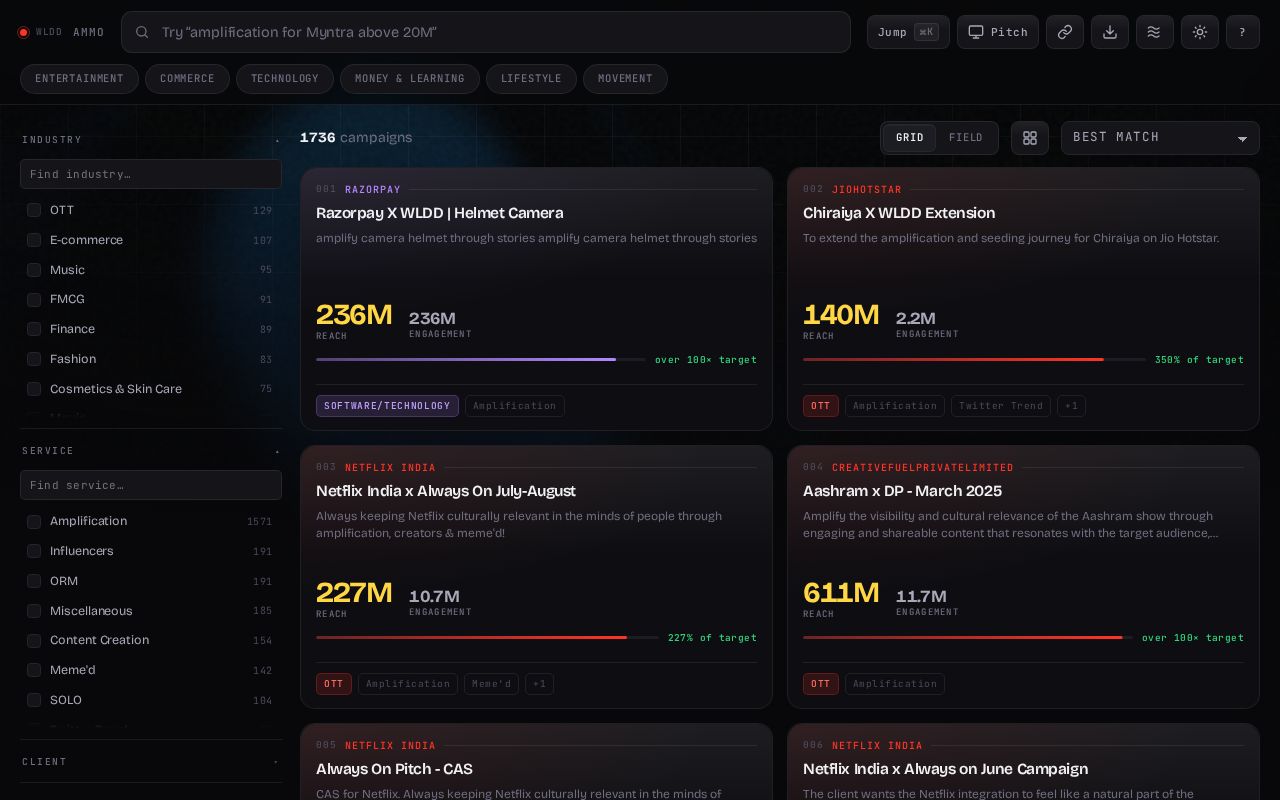Switch to Grid view
The height and width of the screenshot is (800, 1280).
(x=910, y=138)
